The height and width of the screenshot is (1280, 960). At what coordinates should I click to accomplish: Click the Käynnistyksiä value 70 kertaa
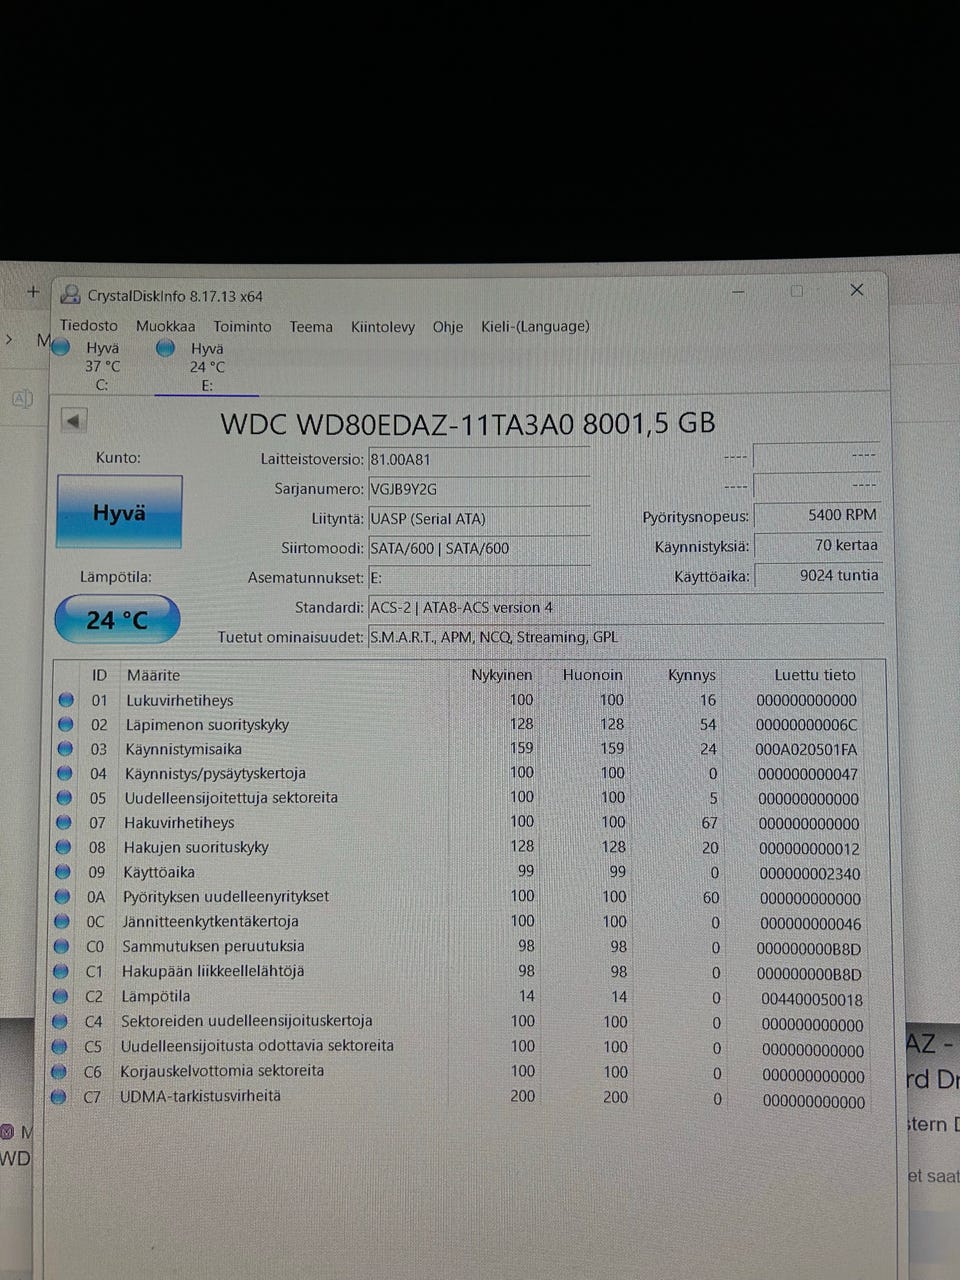point(817,545)
